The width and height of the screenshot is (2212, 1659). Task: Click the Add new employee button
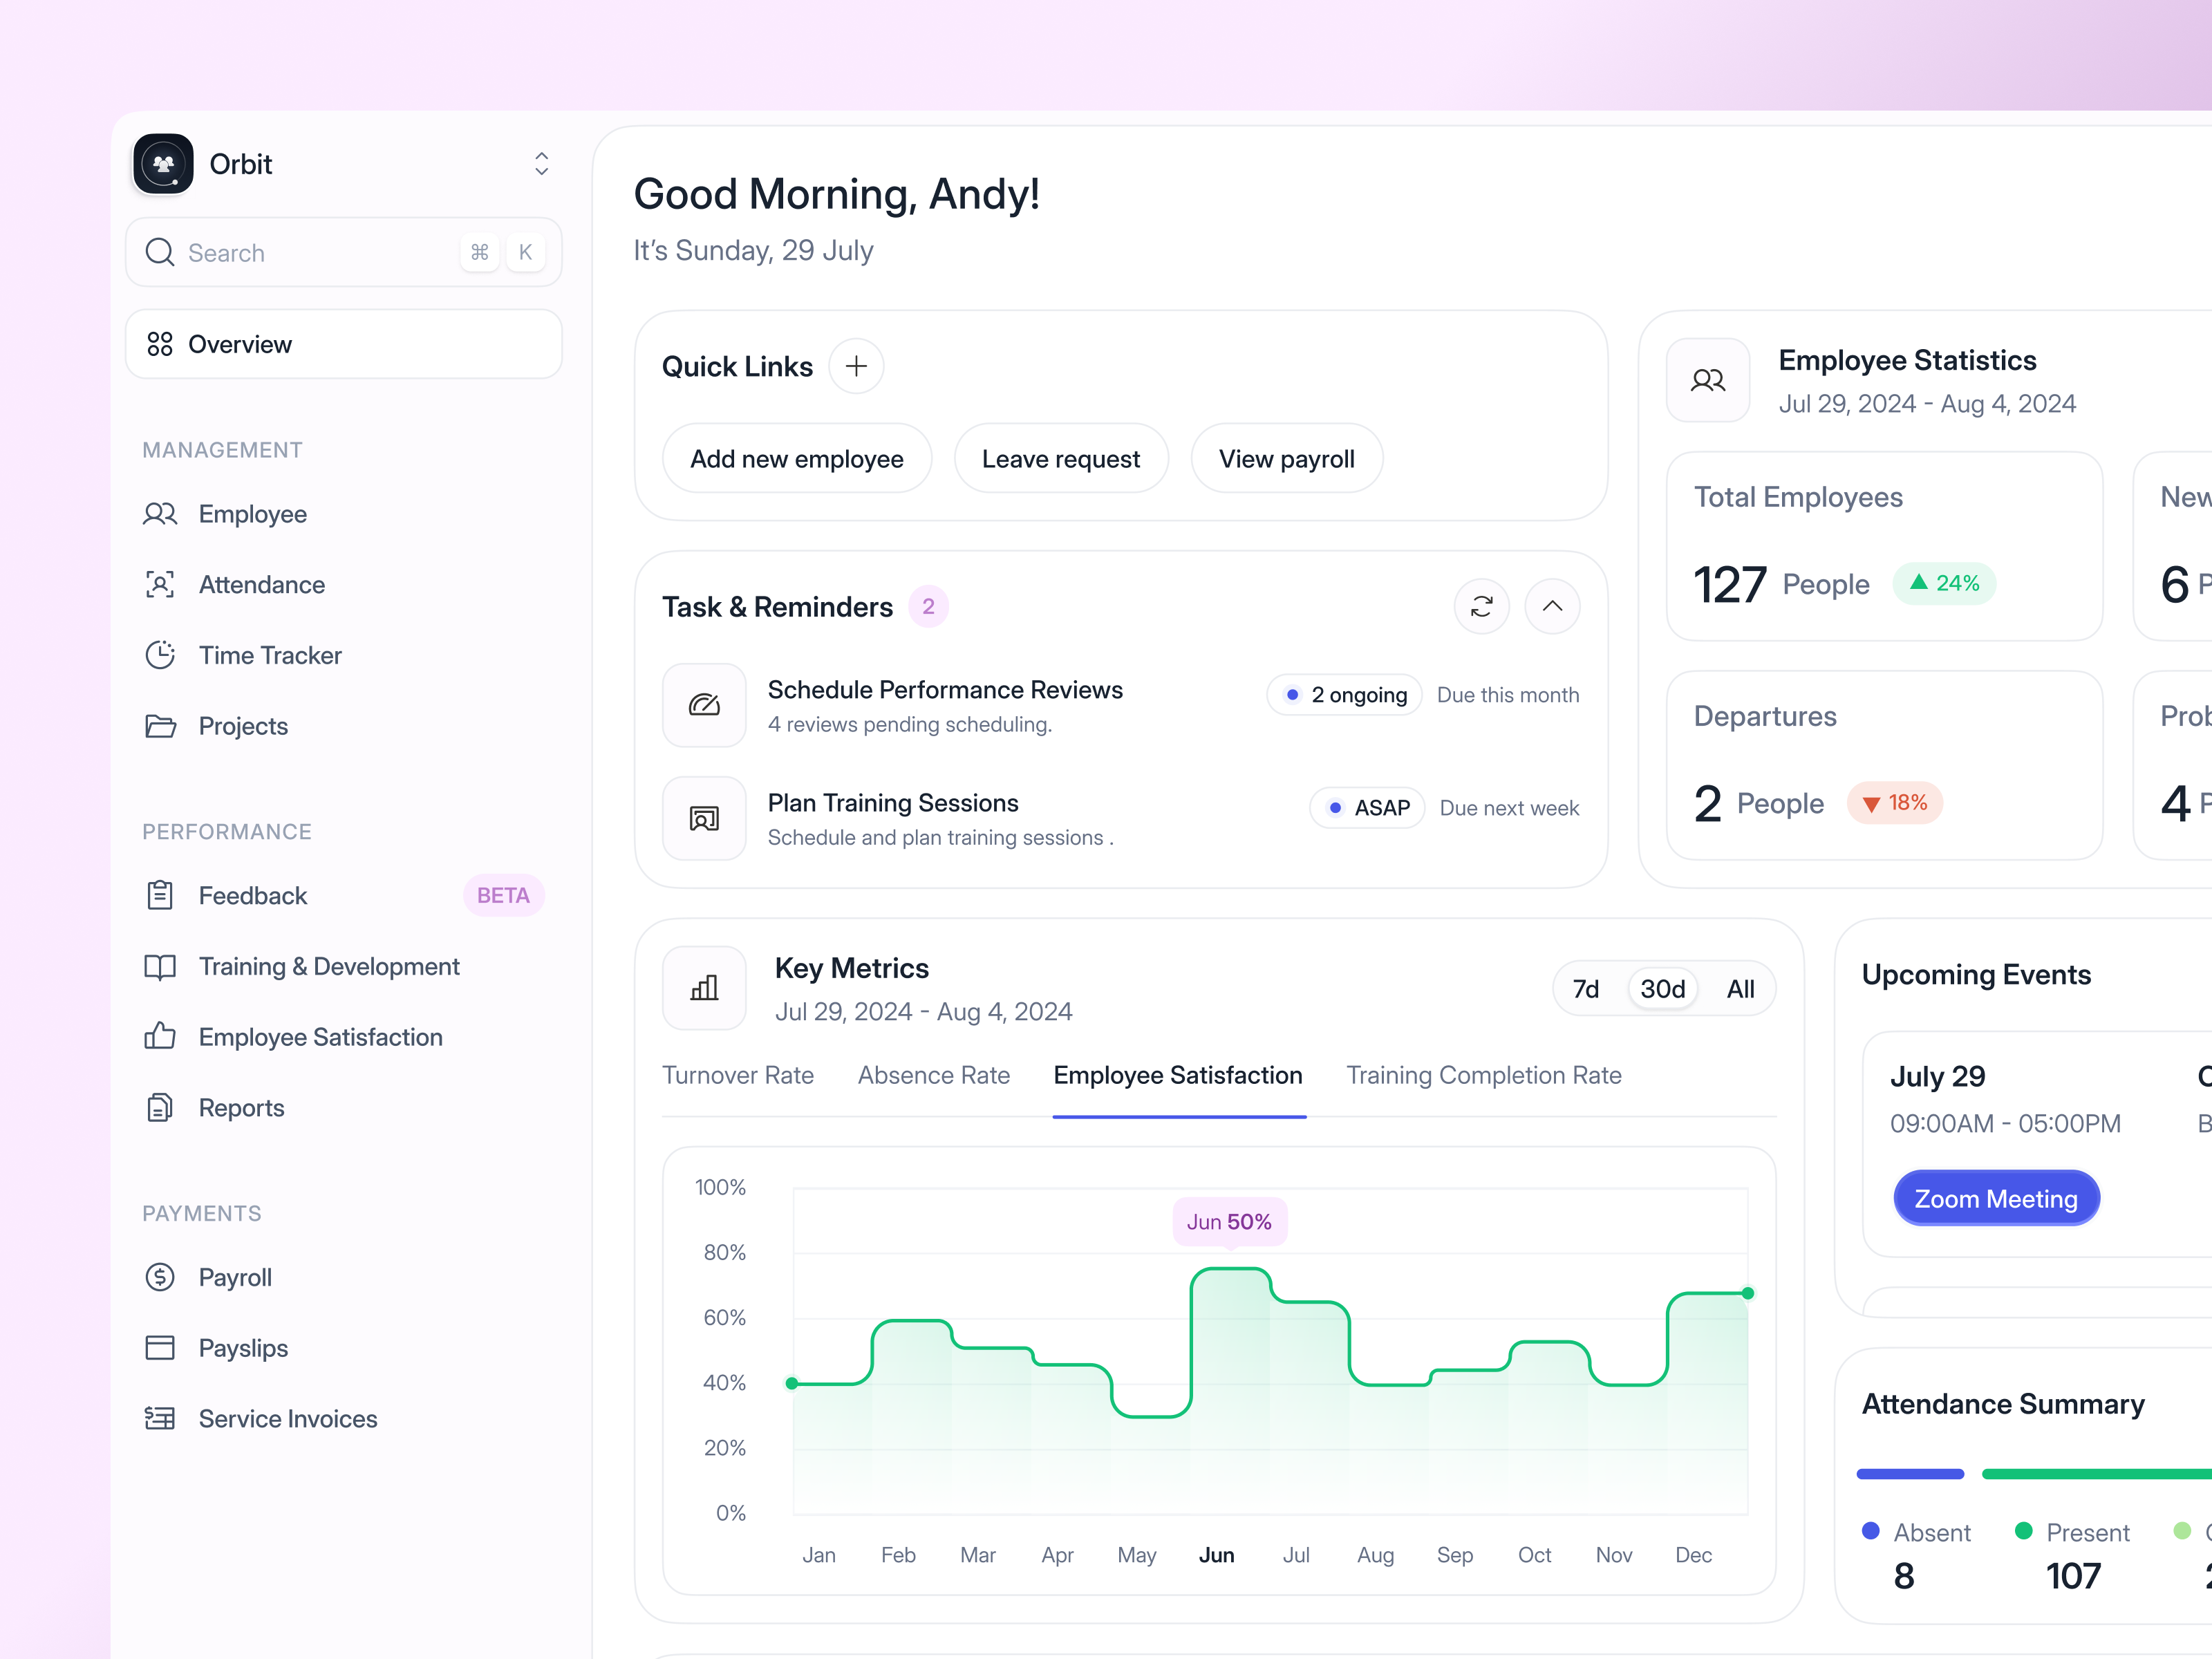point(796,458)
